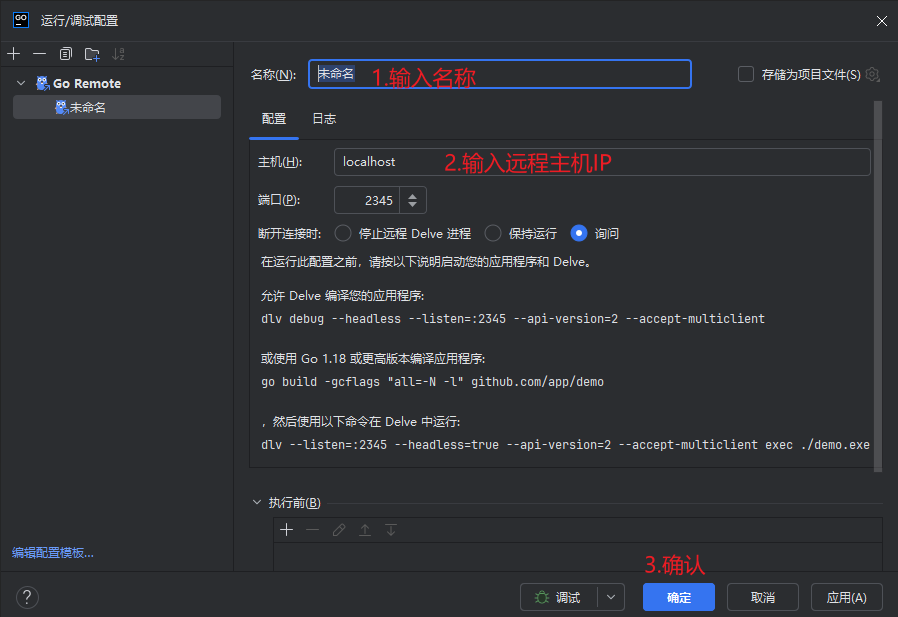Select the 停止远程 Delve 进程 radio option
This screenshot has width=898, height=617.
point(343,233)
